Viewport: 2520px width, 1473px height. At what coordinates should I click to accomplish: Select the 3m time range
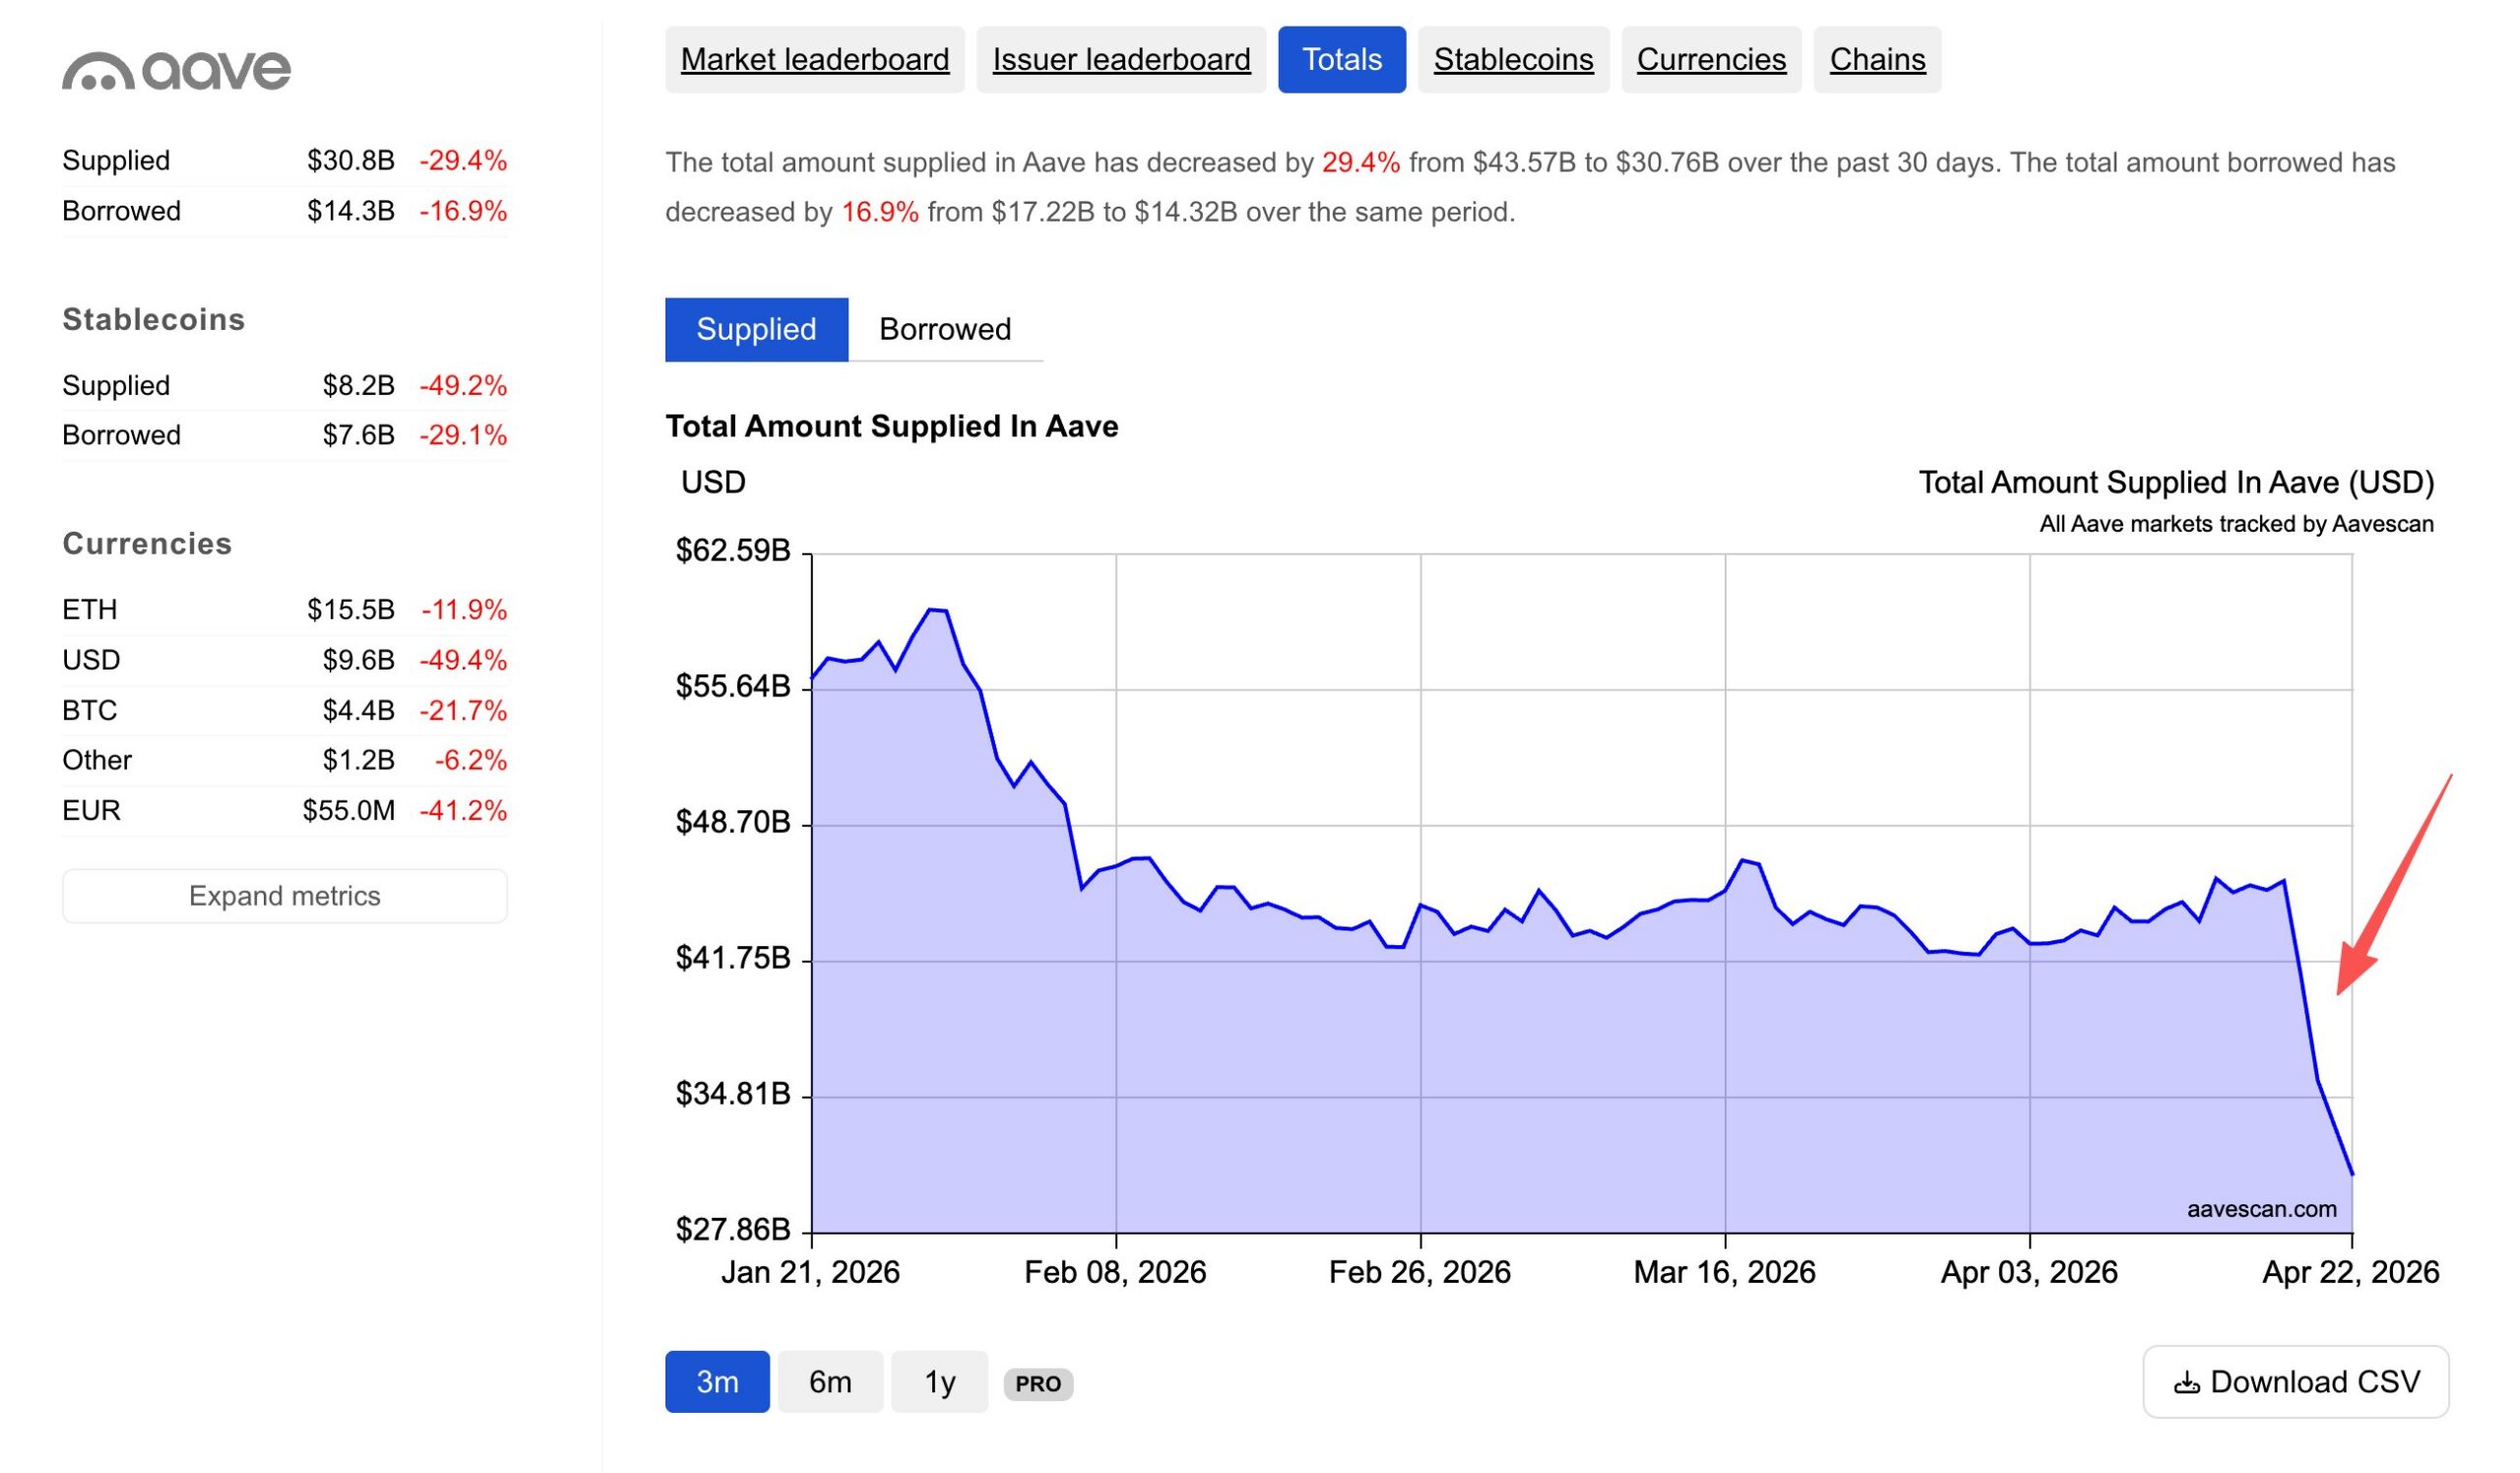point(717,1383)
